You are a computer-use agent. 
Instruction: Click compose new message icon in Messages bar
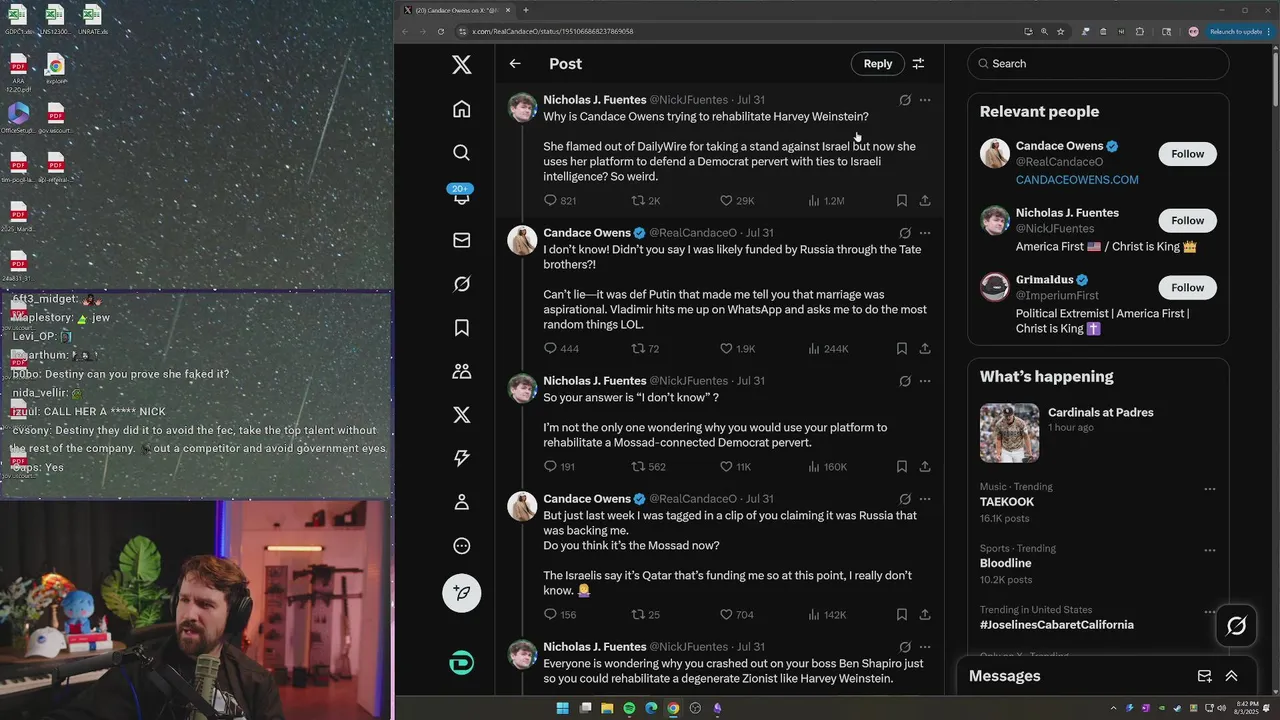click(x=1204, y=676)
